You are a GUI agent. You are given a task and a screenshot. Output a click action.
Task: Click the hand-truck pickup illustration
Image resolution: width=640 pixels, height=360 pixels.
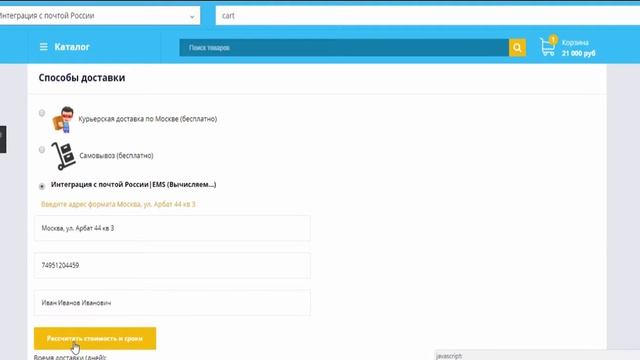click(63, 156)
